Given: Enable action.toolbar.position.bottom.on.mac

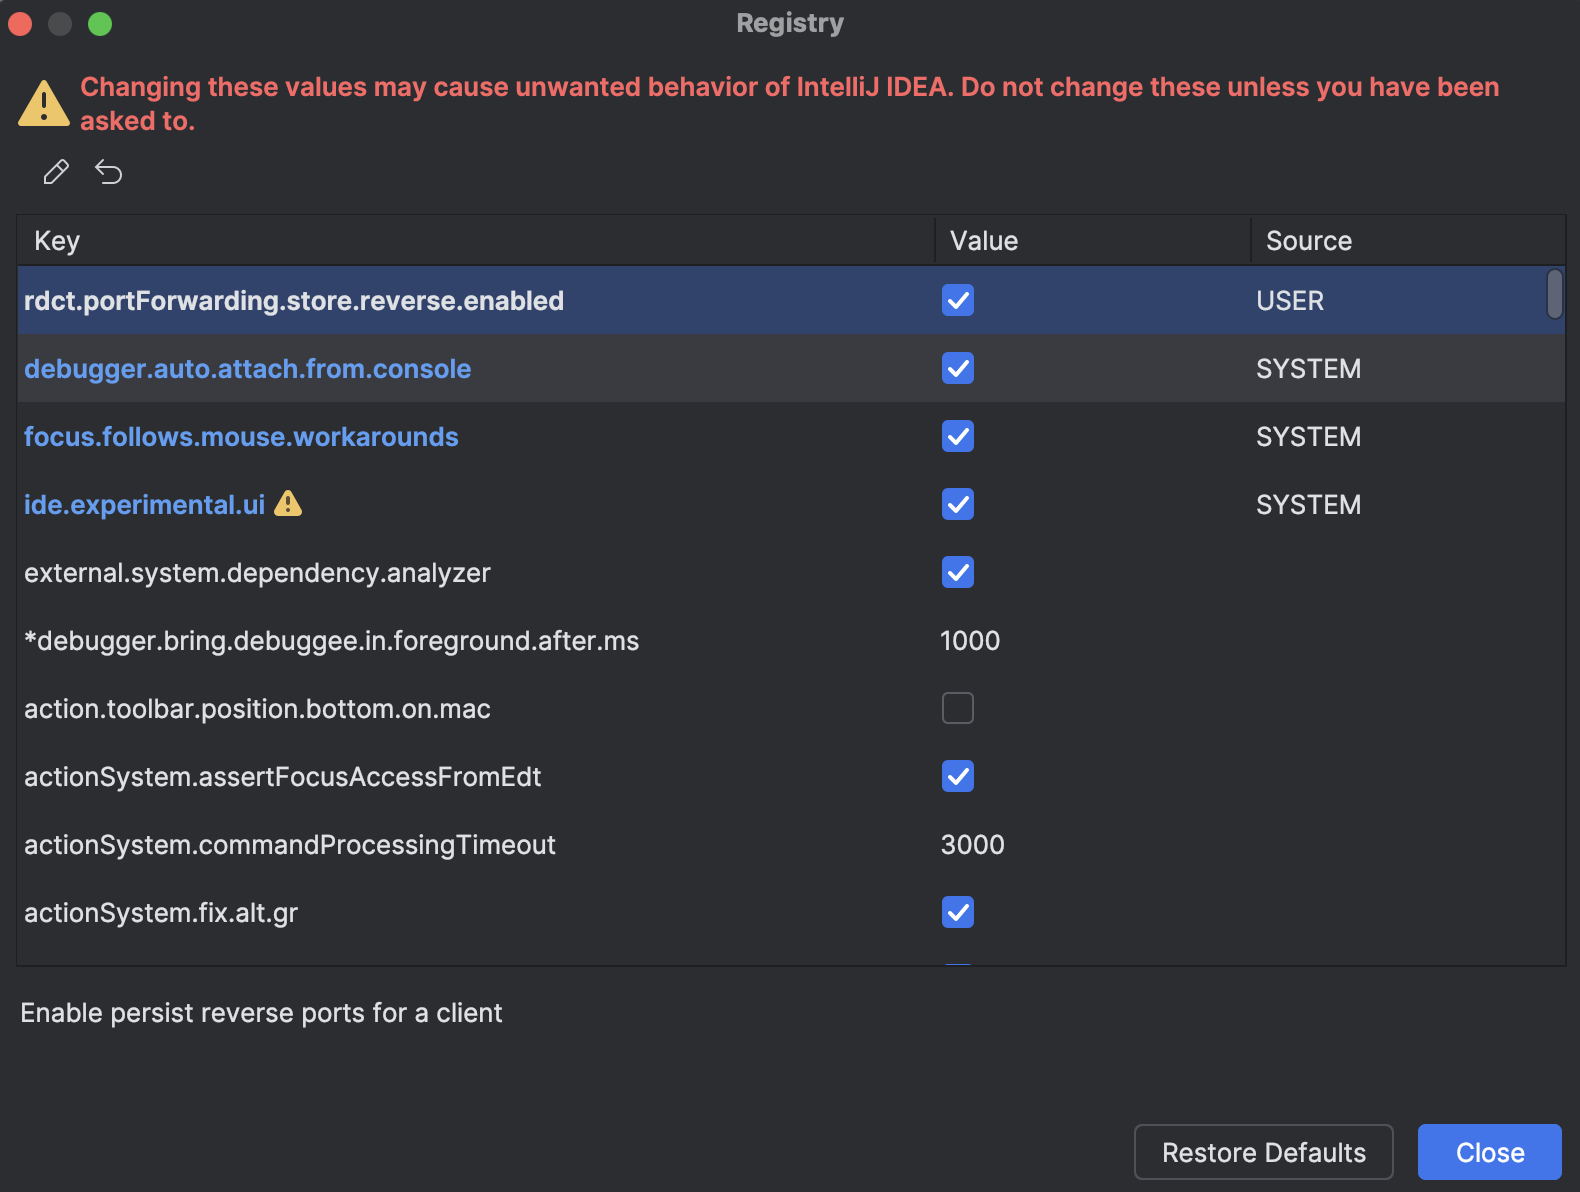Looking at the screenshot, I should (957, 708).
